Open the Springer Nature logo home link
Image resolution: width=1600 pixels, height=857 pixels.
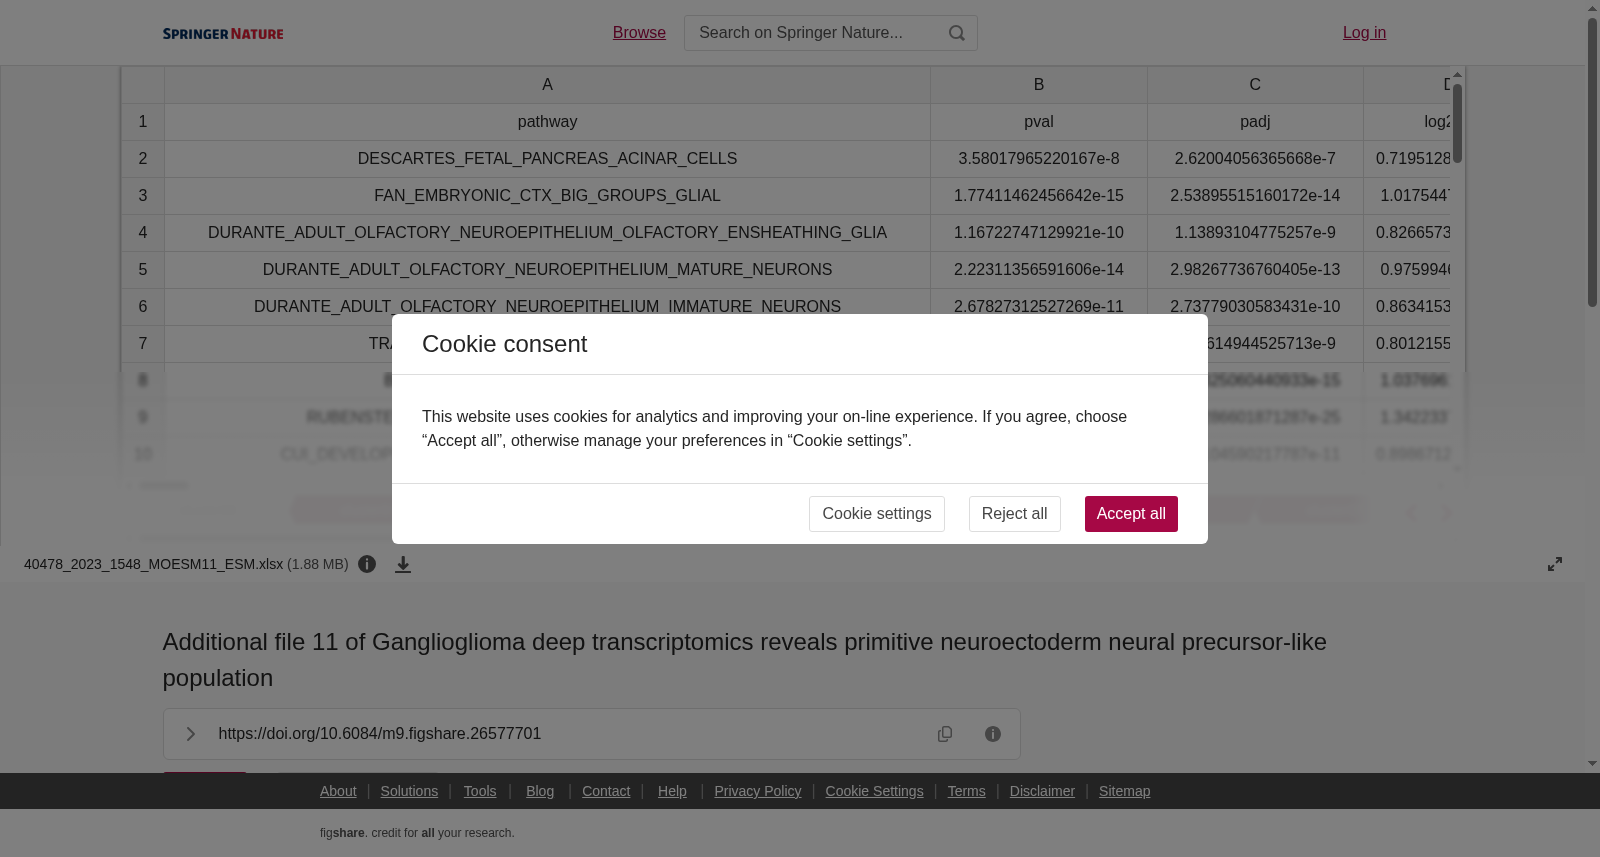223,34
